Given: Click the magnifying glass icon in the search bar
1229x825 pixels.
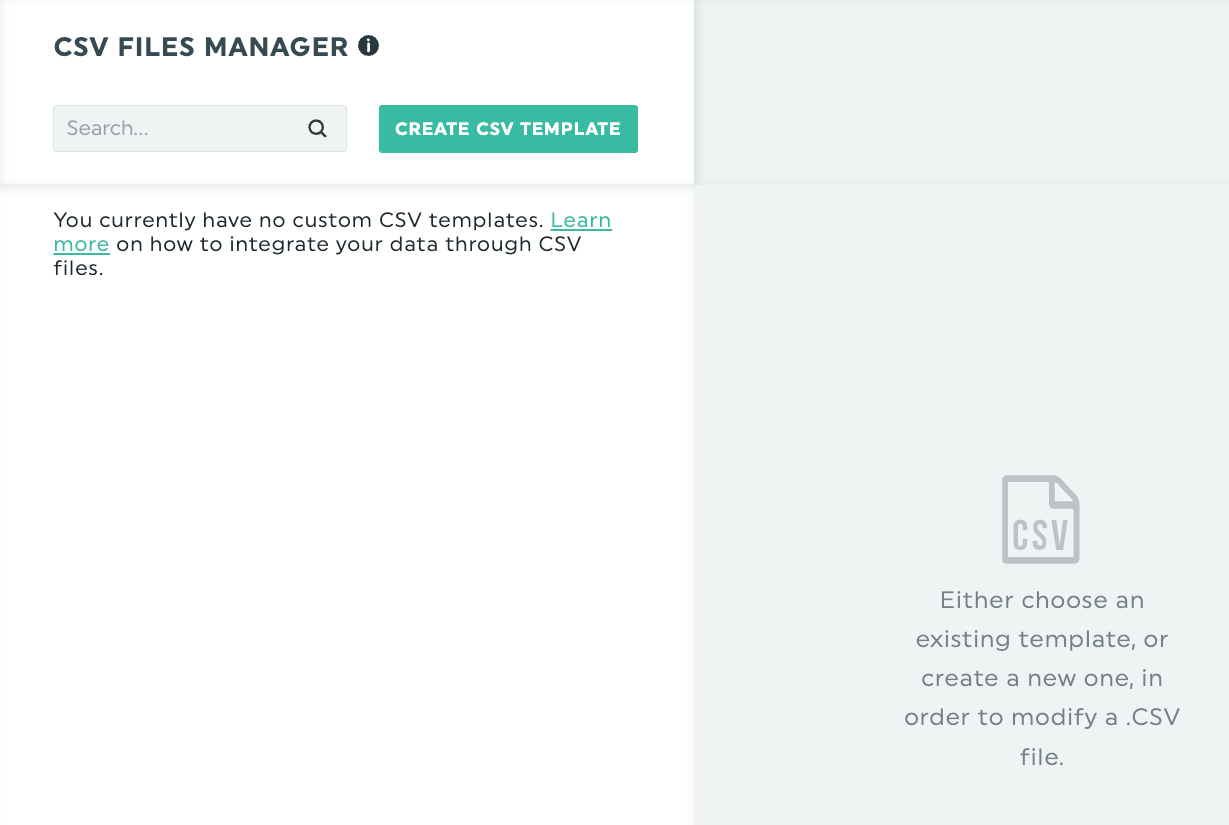Looking at the screenshot, I should point(317,129).
